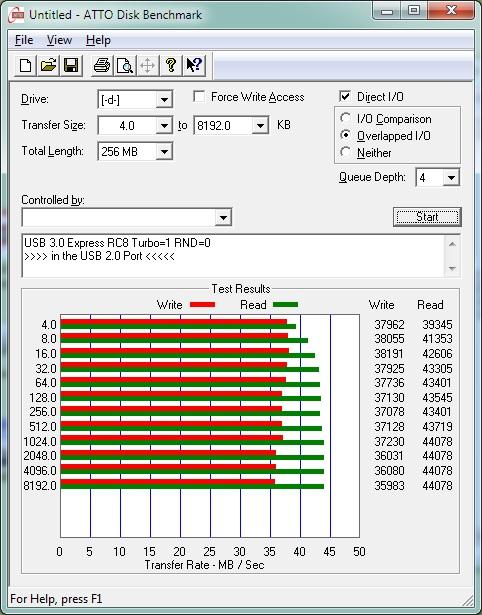Open the File menu

pyautogui.click(x=24, y=40)
